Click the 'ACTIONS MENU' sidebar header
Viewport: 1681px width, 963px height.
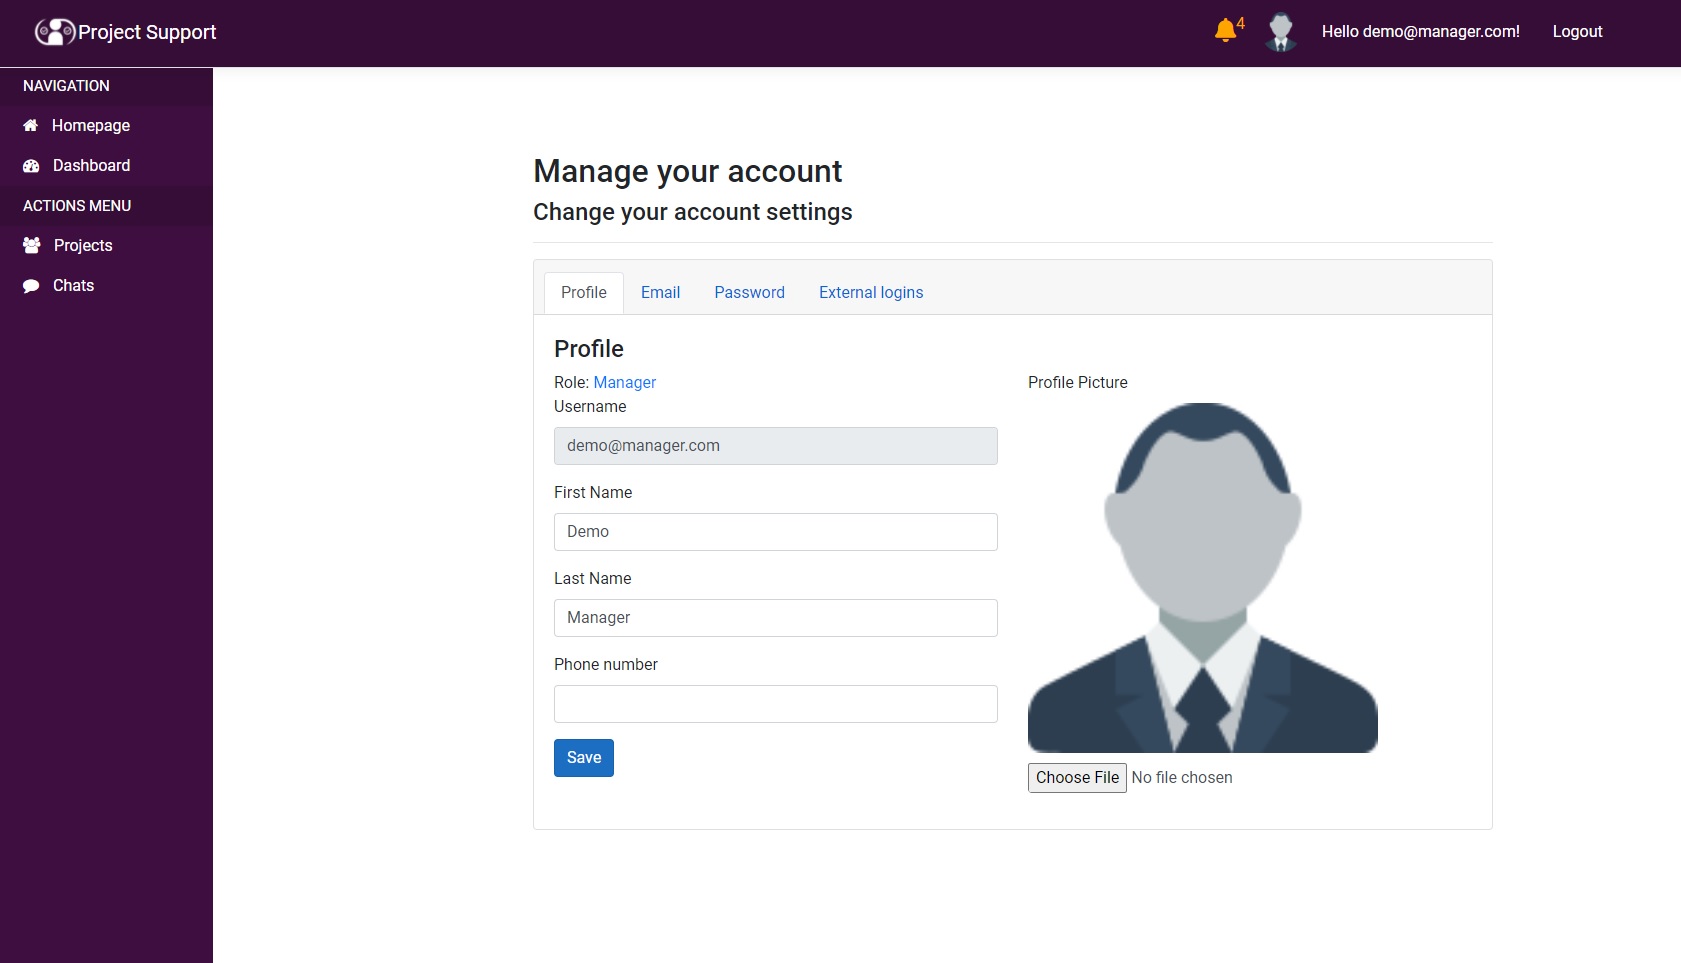(77, 206)
